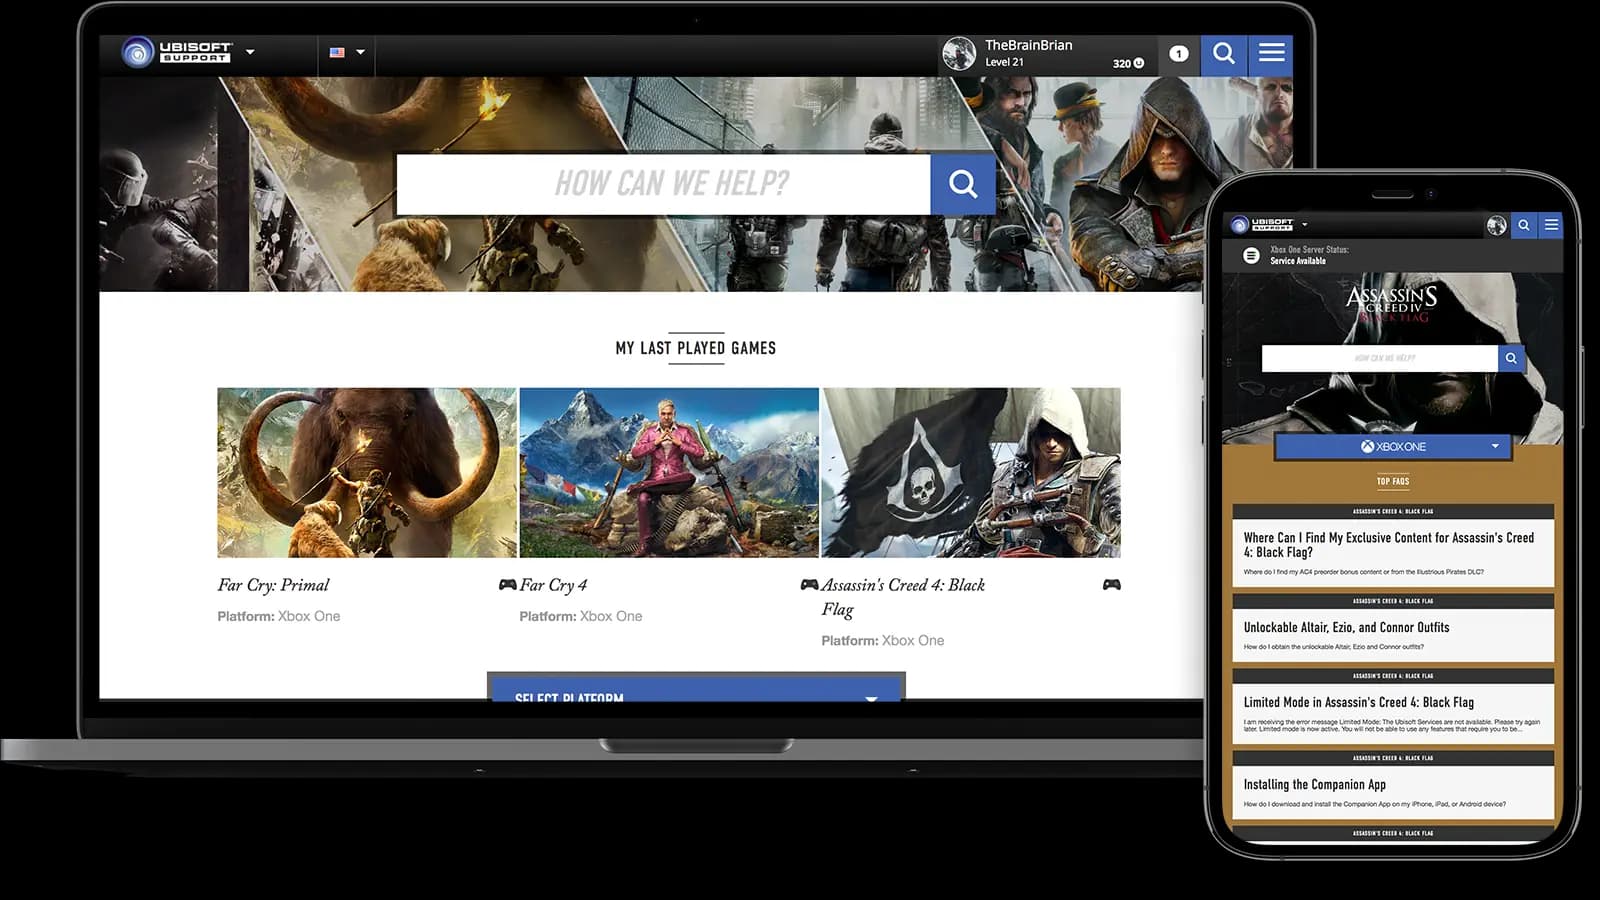Viewport: 1600px width, 900px height.
Task: Click the 'Assassin's Creed 4: Black Flag' title
Action: (x=903, y=597)
